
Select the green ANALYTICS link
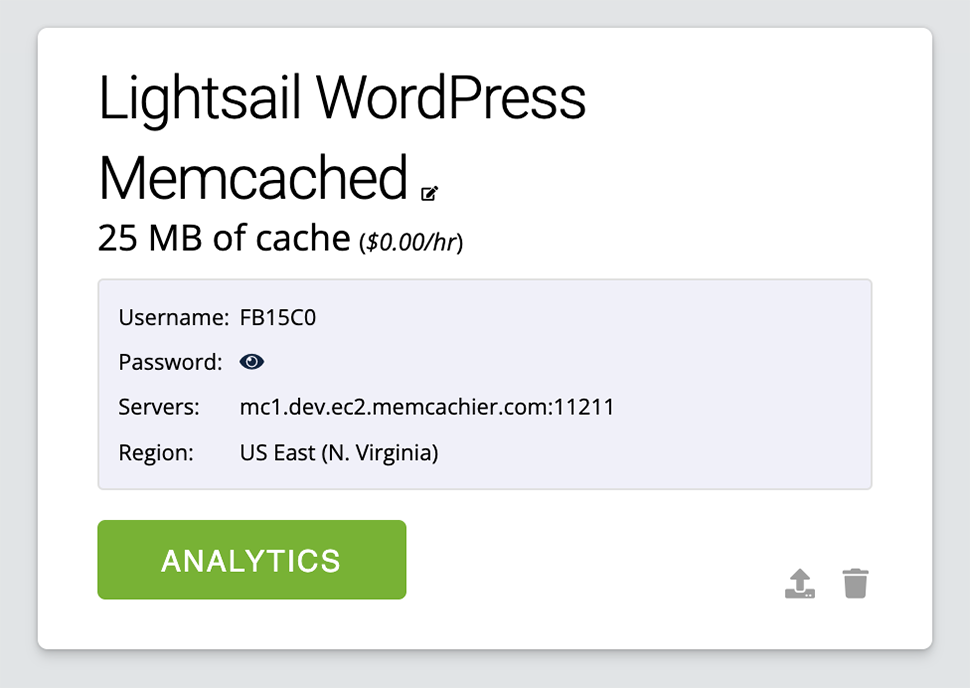coord(251,560)
